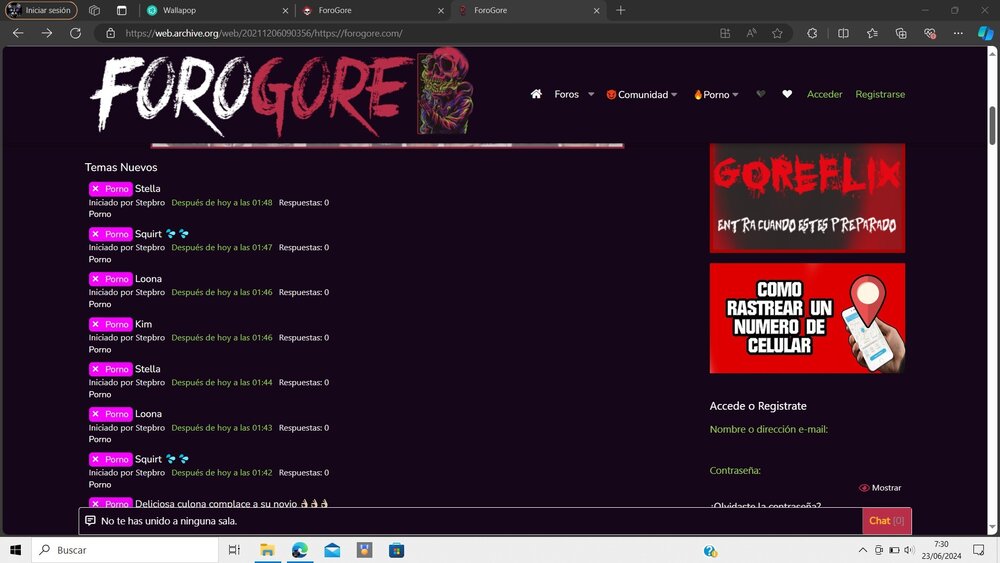Image resolution: width=1000 pixels, height=563 pixels.
Task: Click Acceder in the navigation bar
Action: point(825,94)
